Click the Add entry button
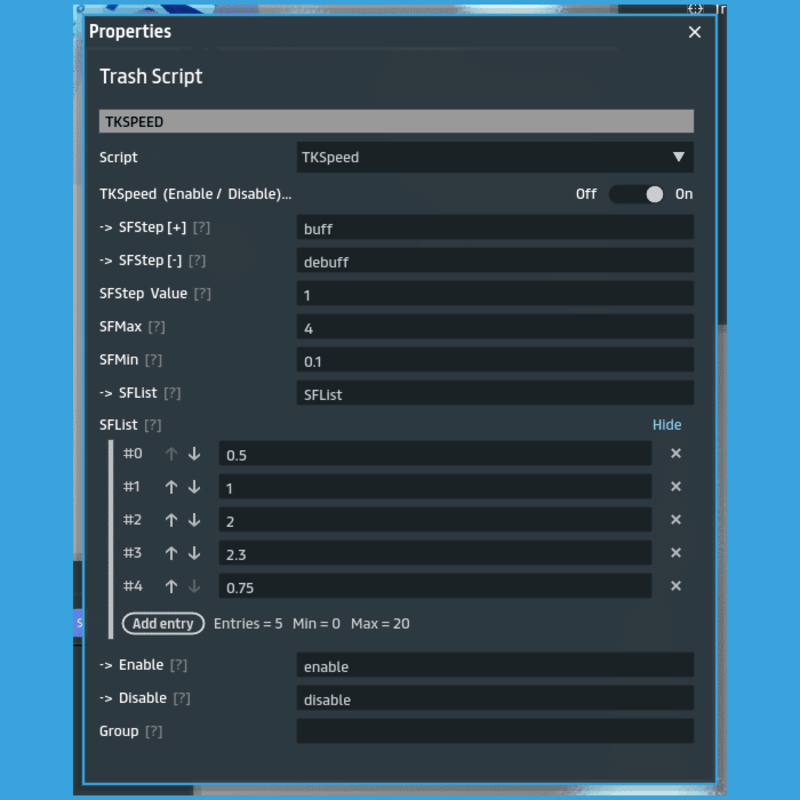 click(x=163, y=623)
